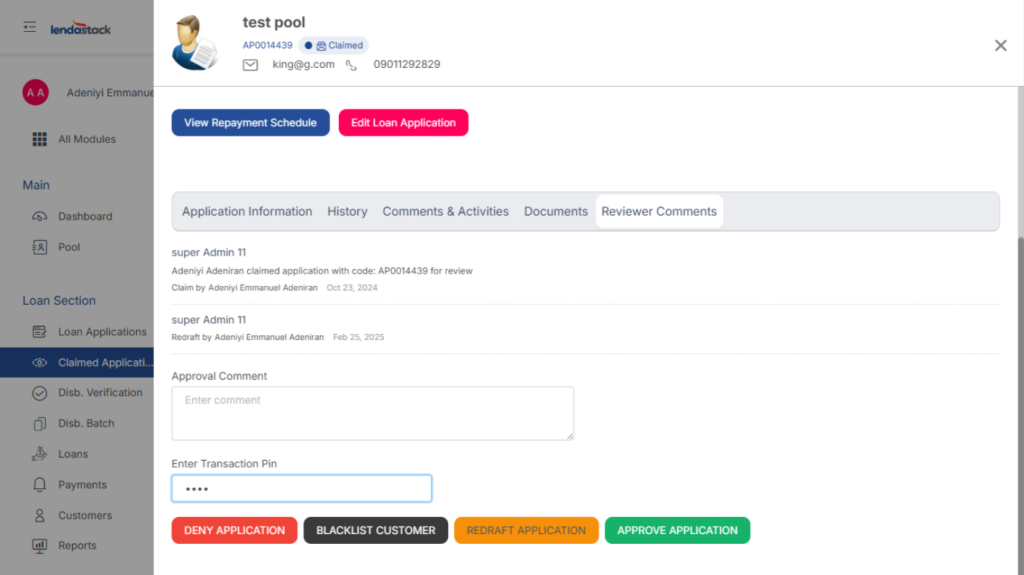Switch to the Application Information tab
Screen dimensions: 1024x575
pos(247,212)
